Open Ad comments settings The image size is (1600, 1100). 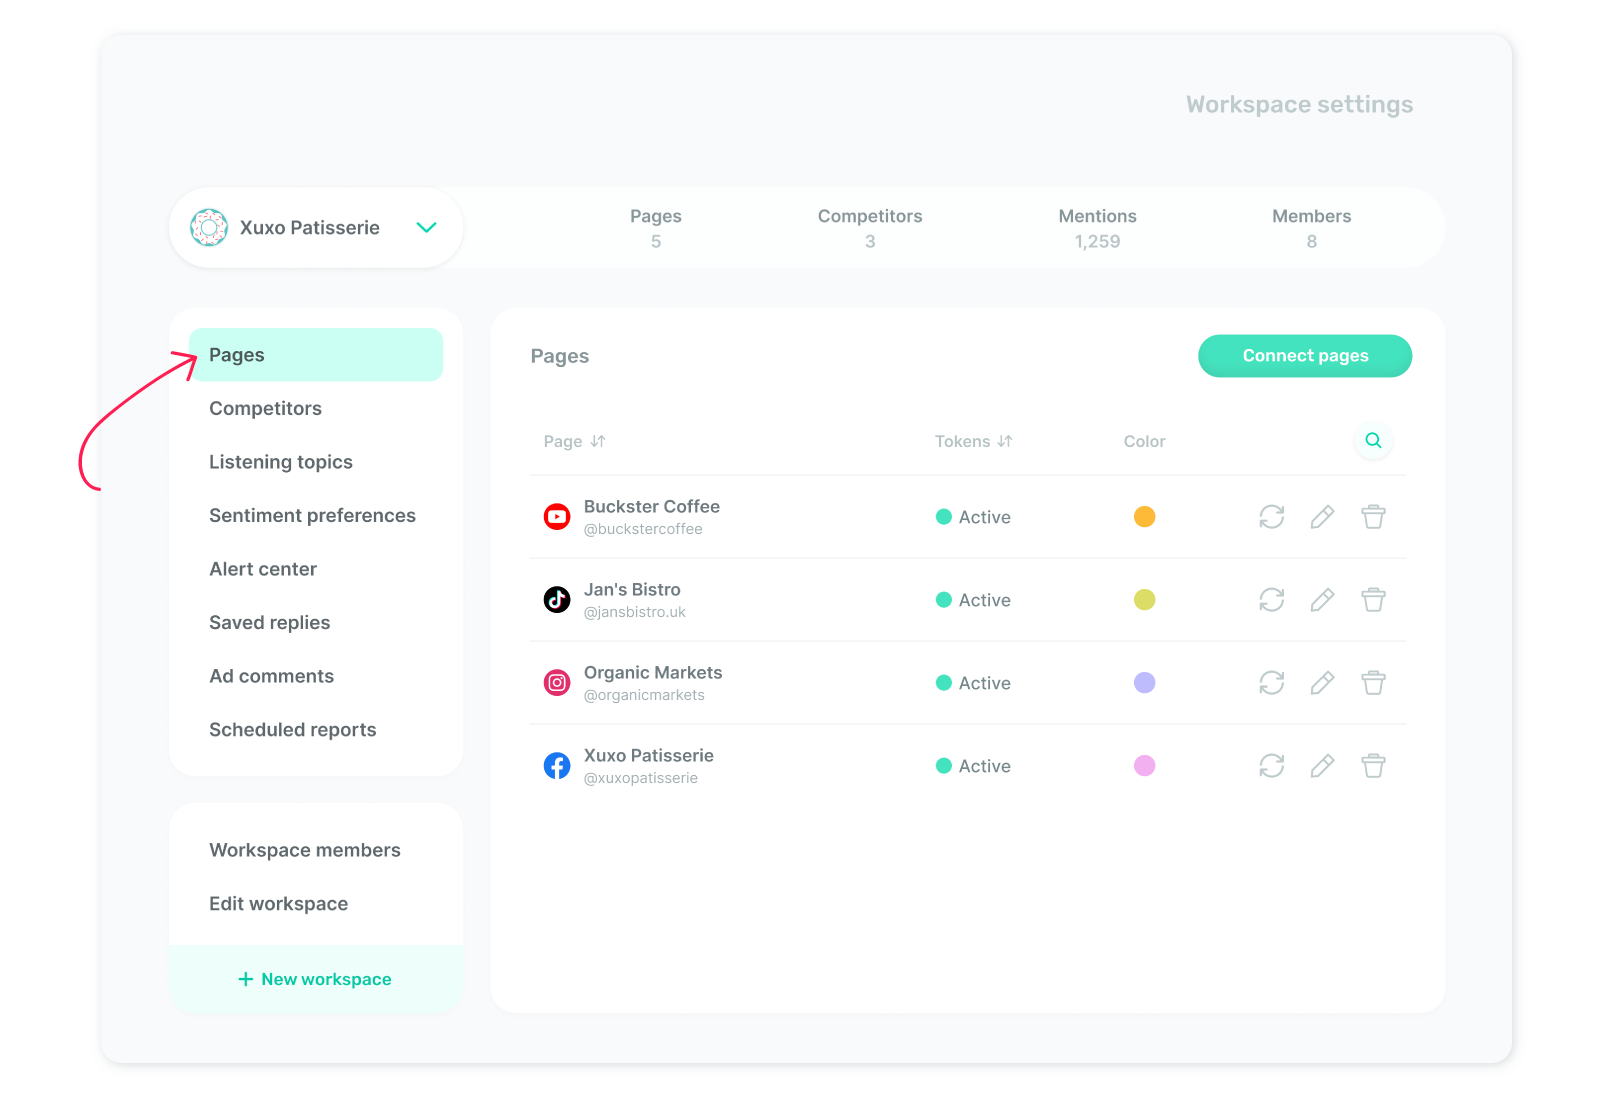pos(272,676)
